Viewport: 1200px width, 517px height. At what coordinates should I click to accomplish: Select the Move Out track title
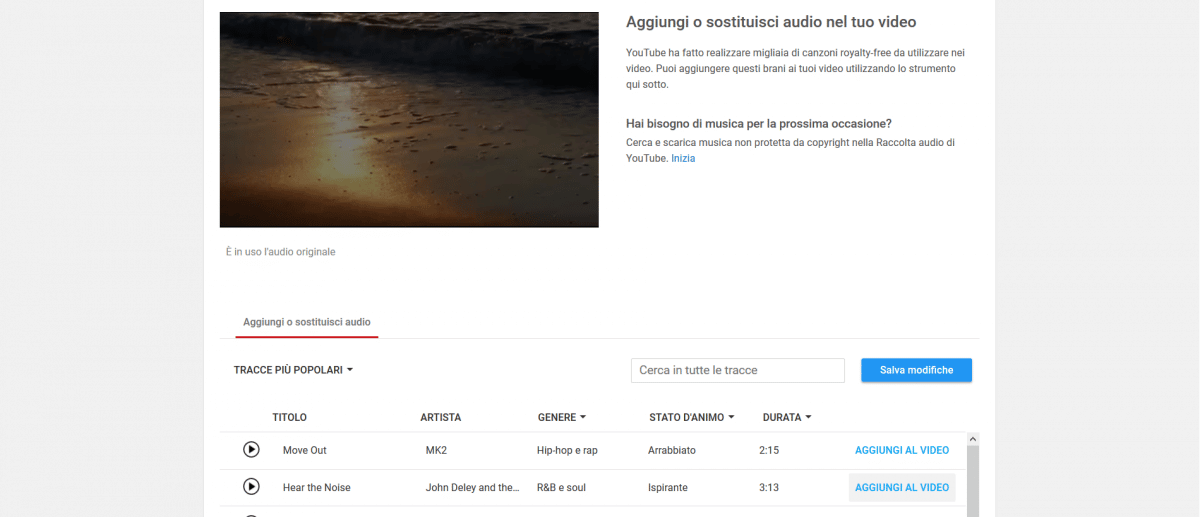pos(304,450)
